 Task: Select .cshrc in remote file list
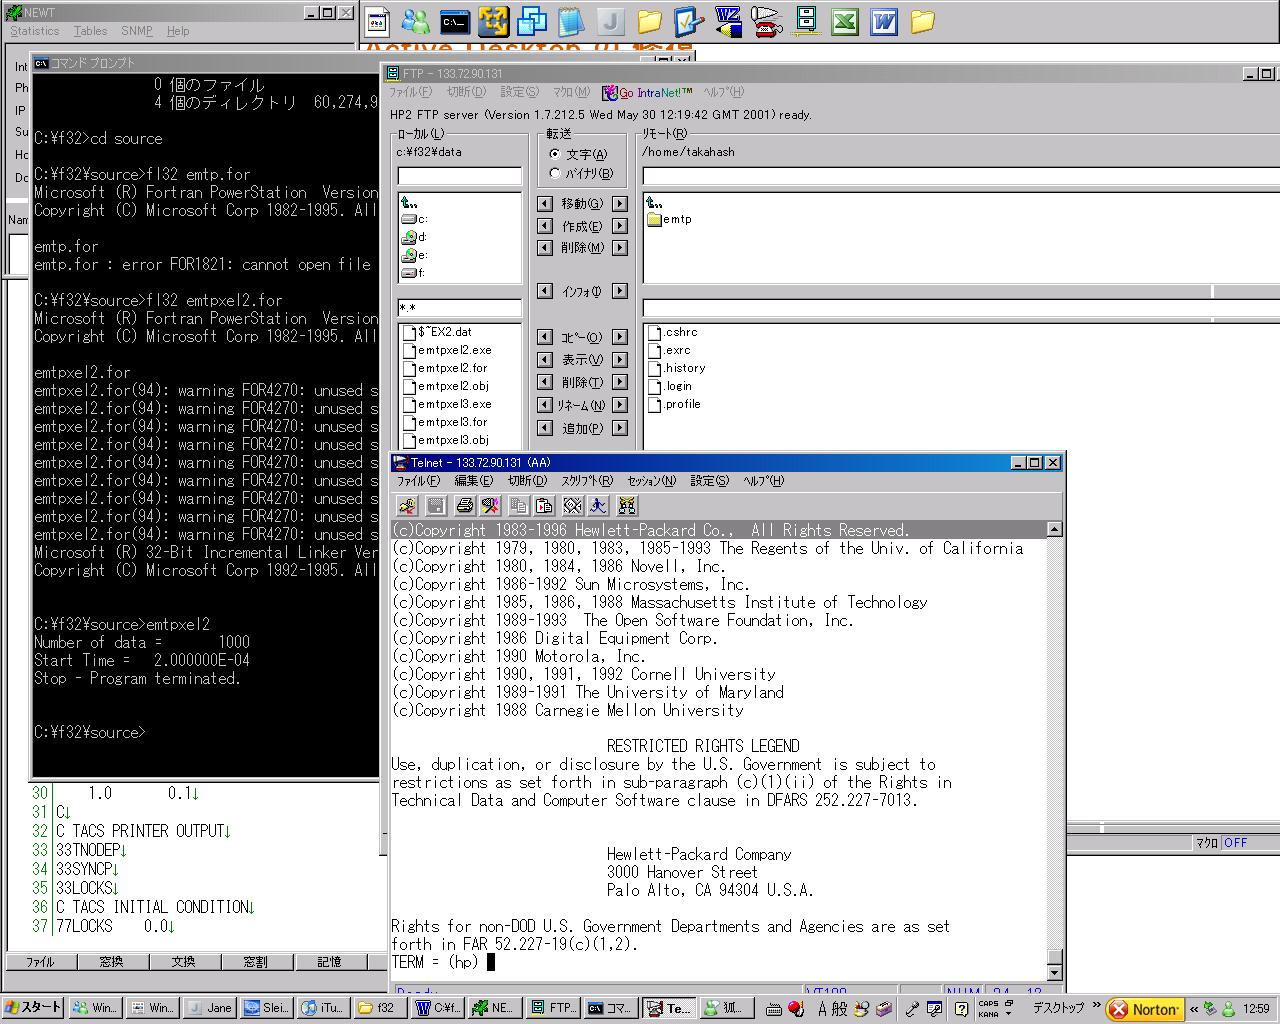[673, 332]
